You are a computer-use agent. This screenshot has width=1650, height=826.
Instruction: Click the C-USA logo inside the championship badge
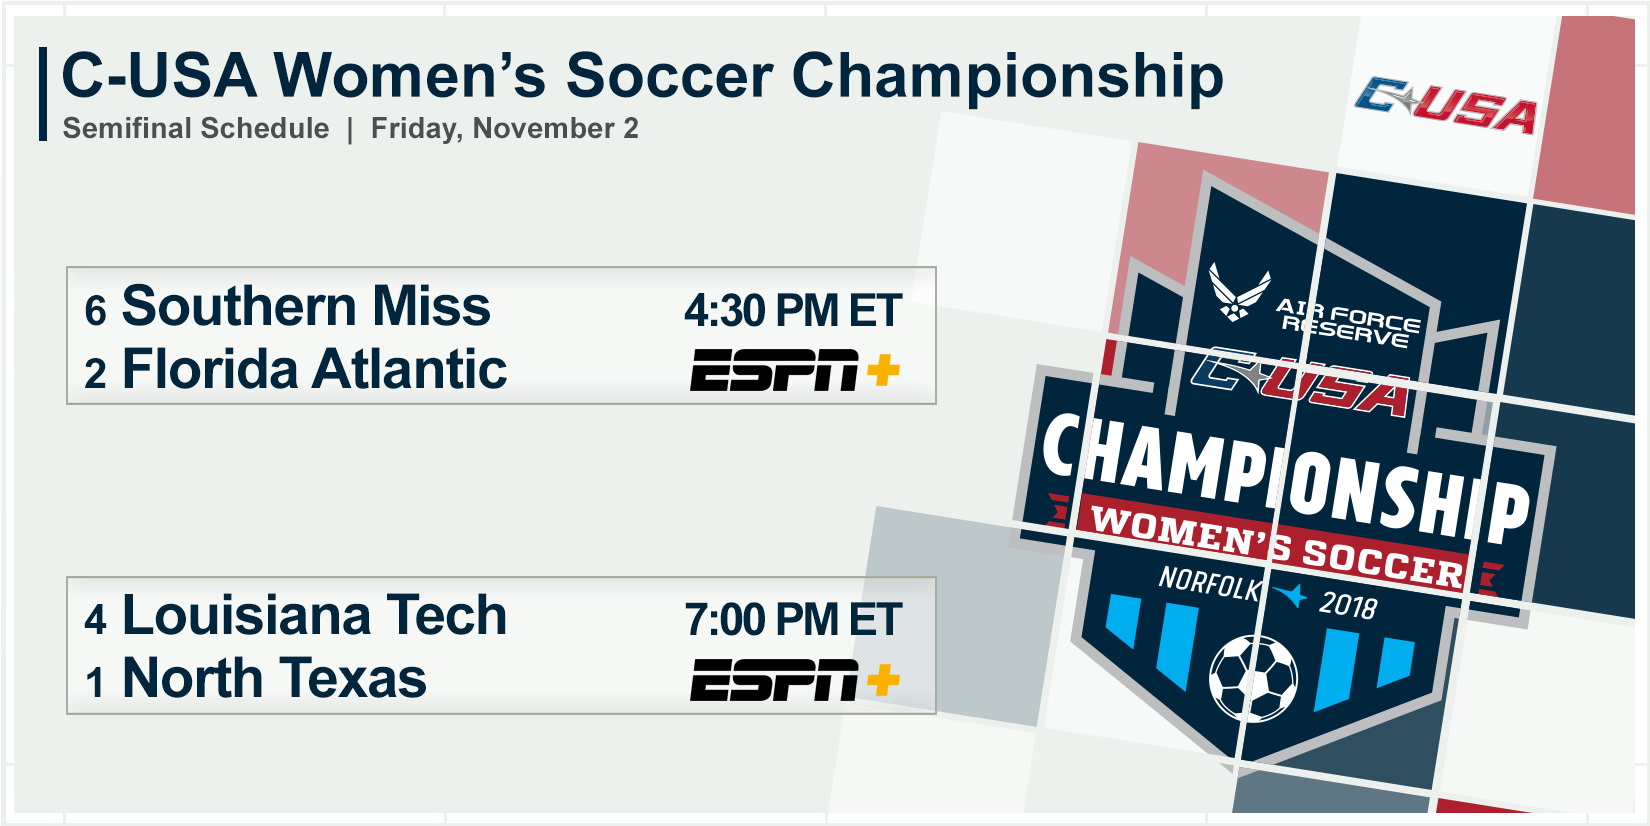(x=1301, y=384)
